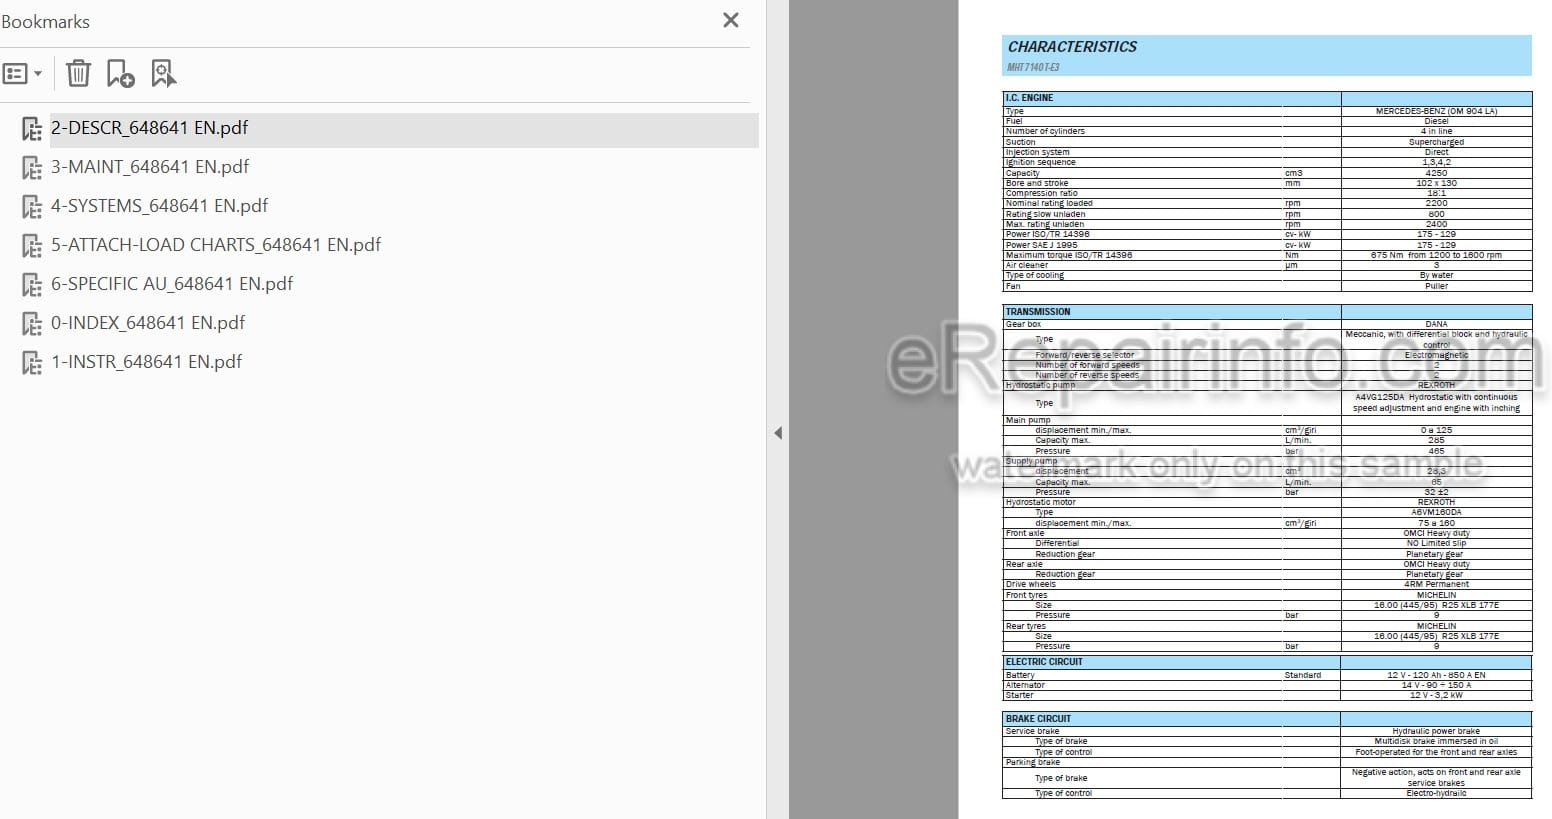Open bookmark 1-INSTR_648641 EN.pdf
1552x819 pixels.
(147, 362)
